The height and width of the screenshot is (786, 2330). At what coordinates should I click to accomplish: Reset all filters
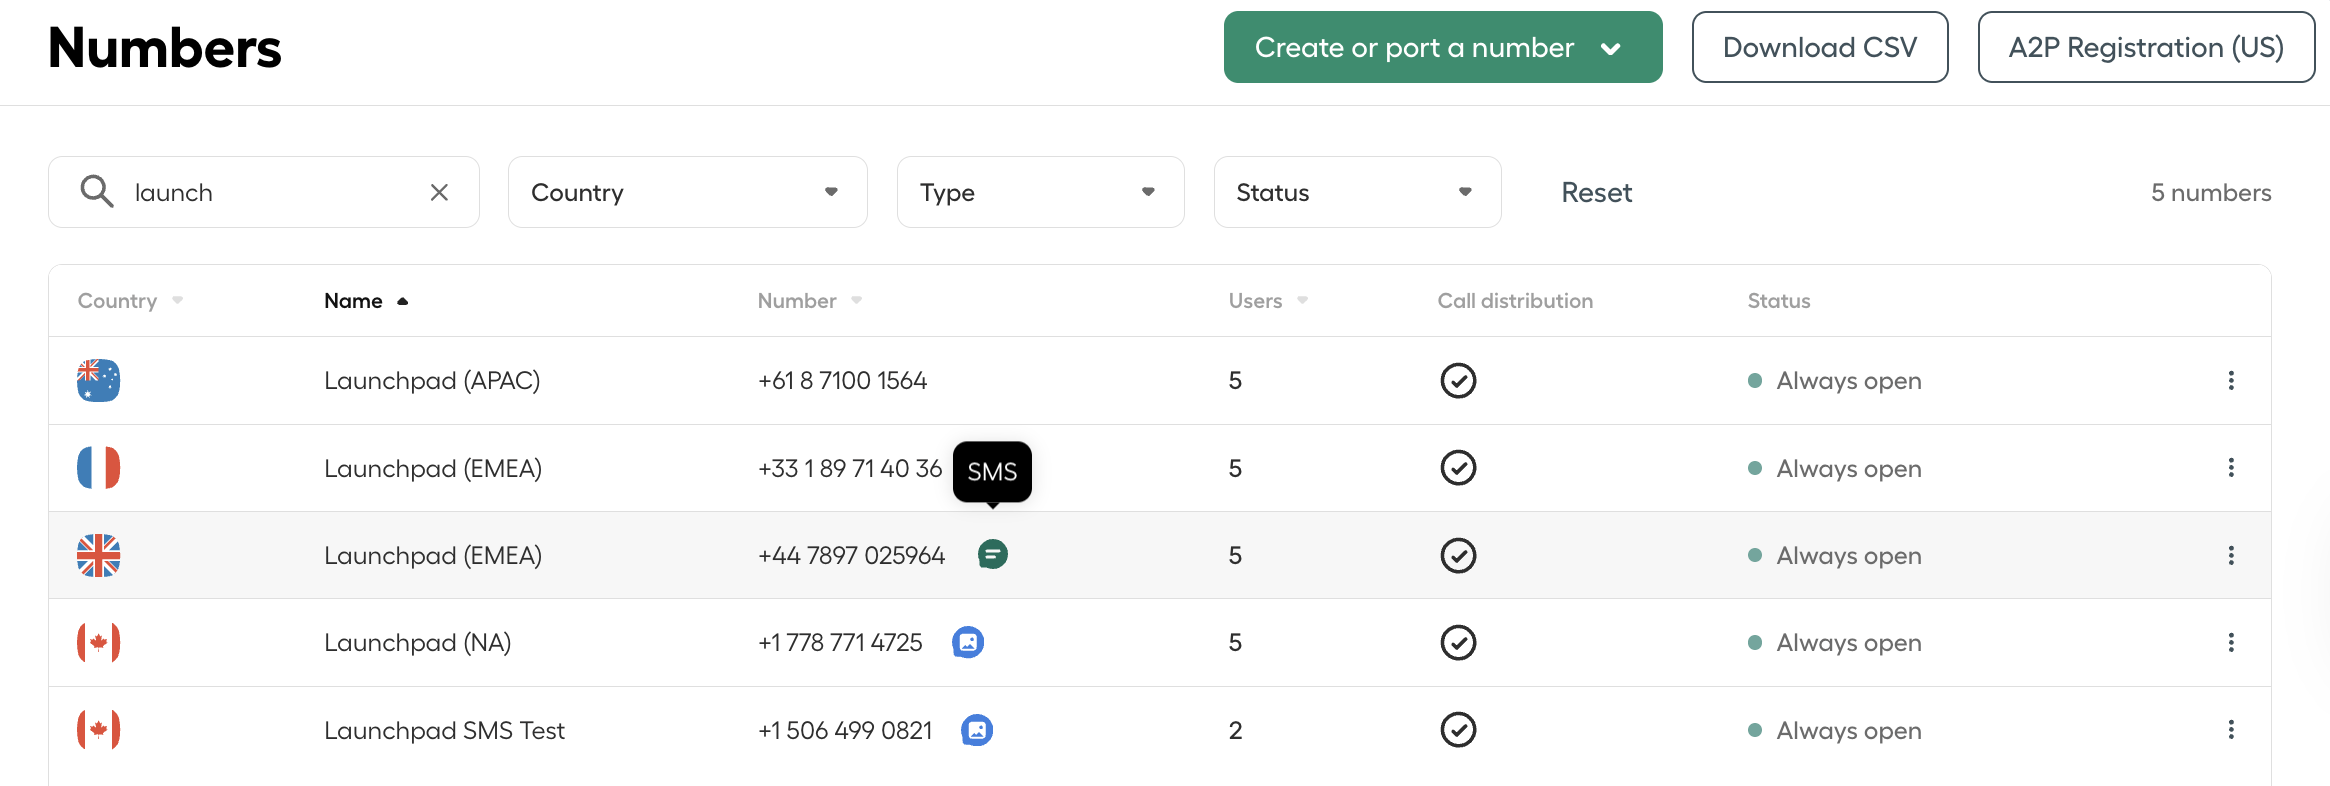coord(1596,192)
